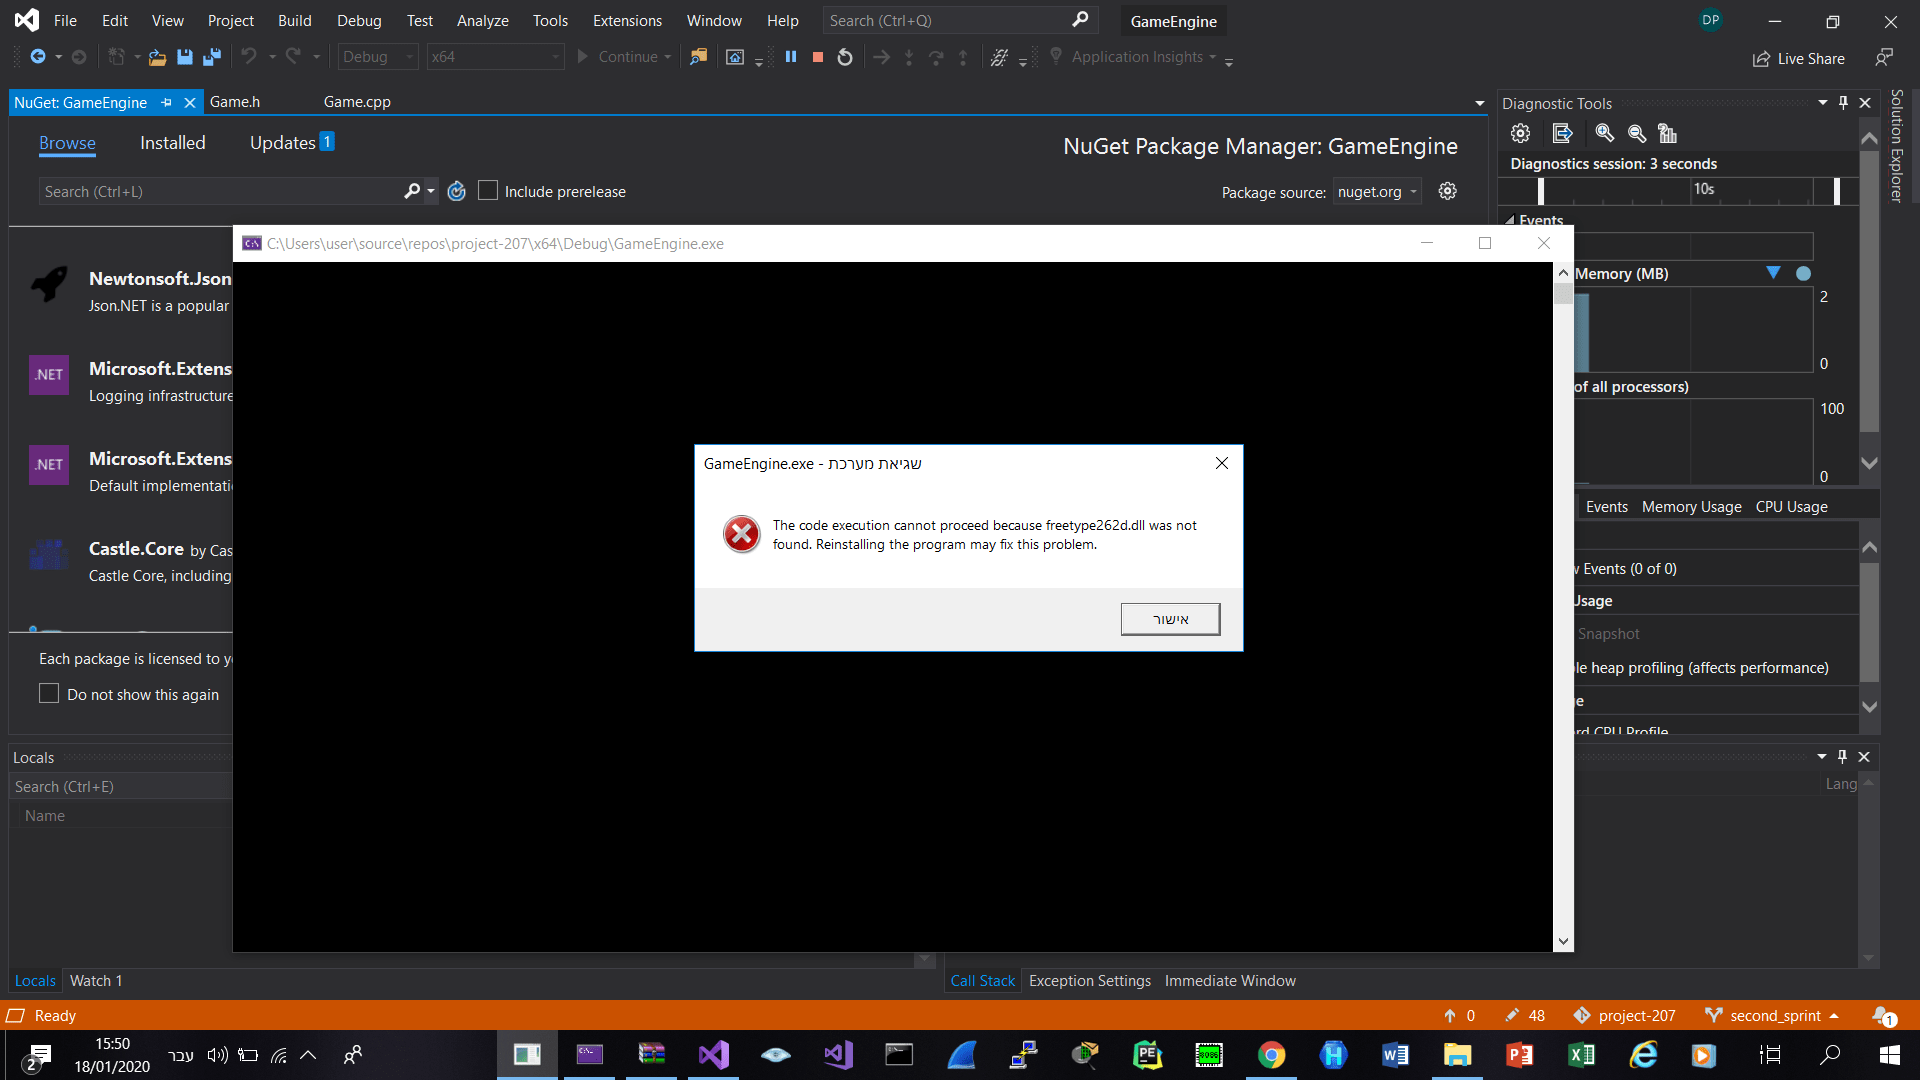Click Zoom In icon in Diagnostic Tools
Viewport: 1920px width, 1080px height.
(x=1604, y=133)
